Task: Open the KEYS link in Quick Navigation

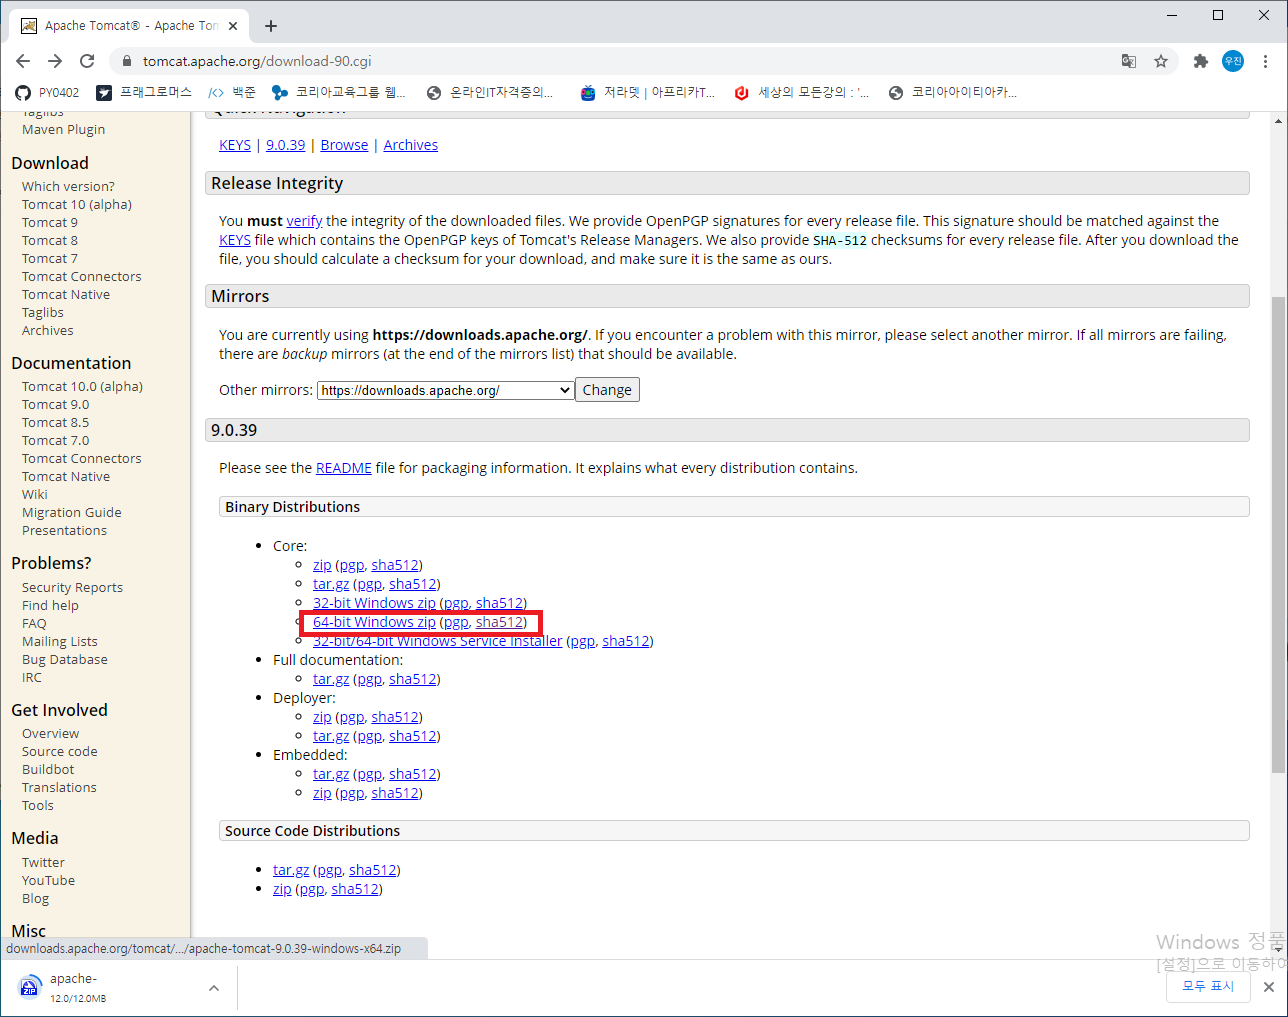Action: pyautogui.click(x=235, y=145)
